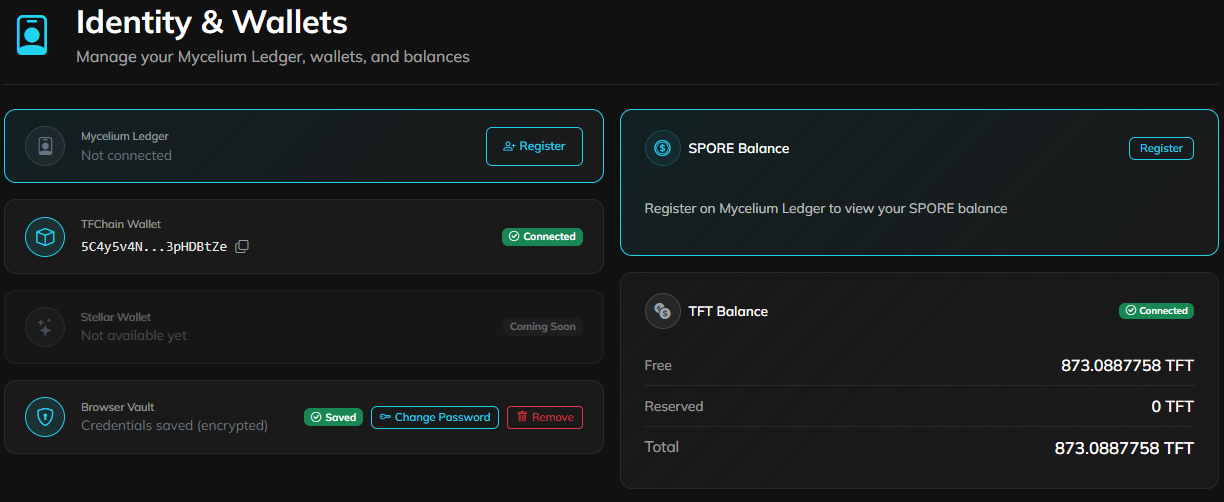This screenshot has width=1224, height=502.
Task: Click the Stellar Wallet label
Action: [116, 317]
